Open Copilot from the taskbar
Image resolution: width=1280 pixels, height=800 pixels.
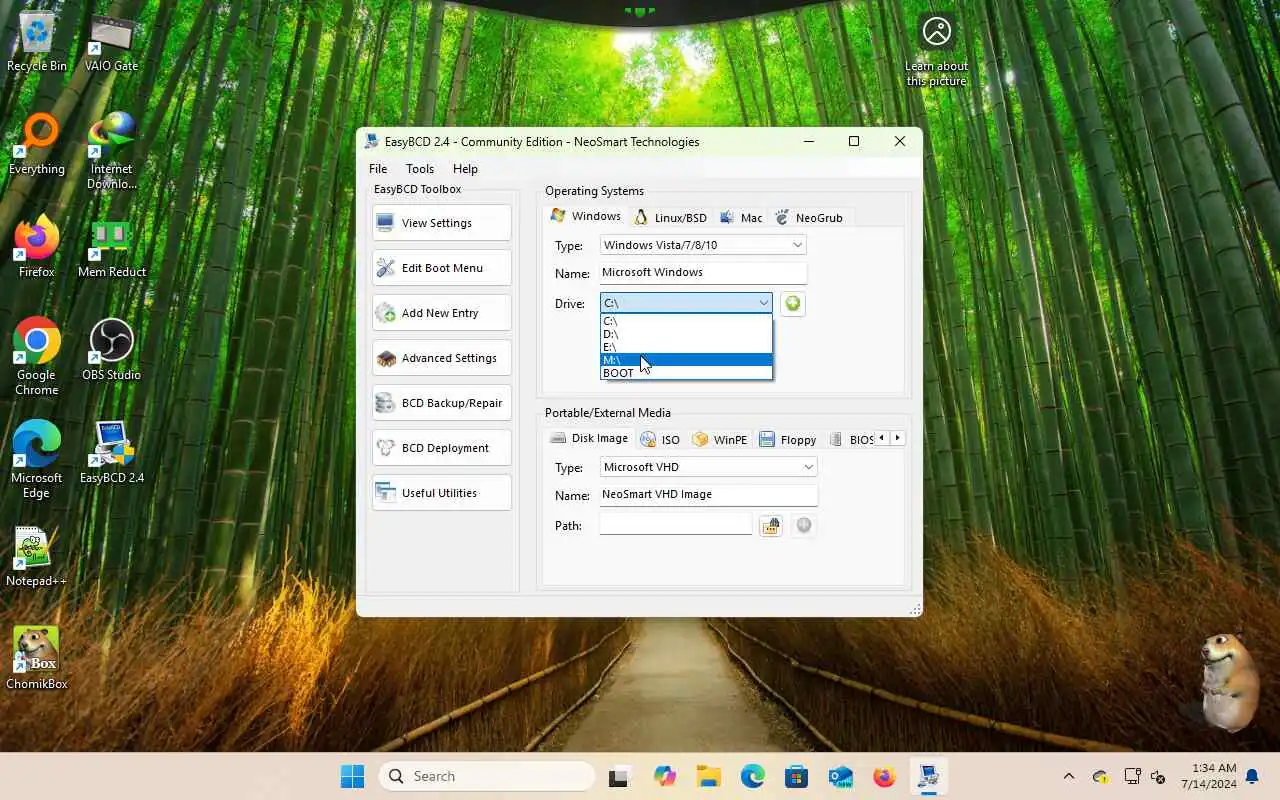point(665,776)
